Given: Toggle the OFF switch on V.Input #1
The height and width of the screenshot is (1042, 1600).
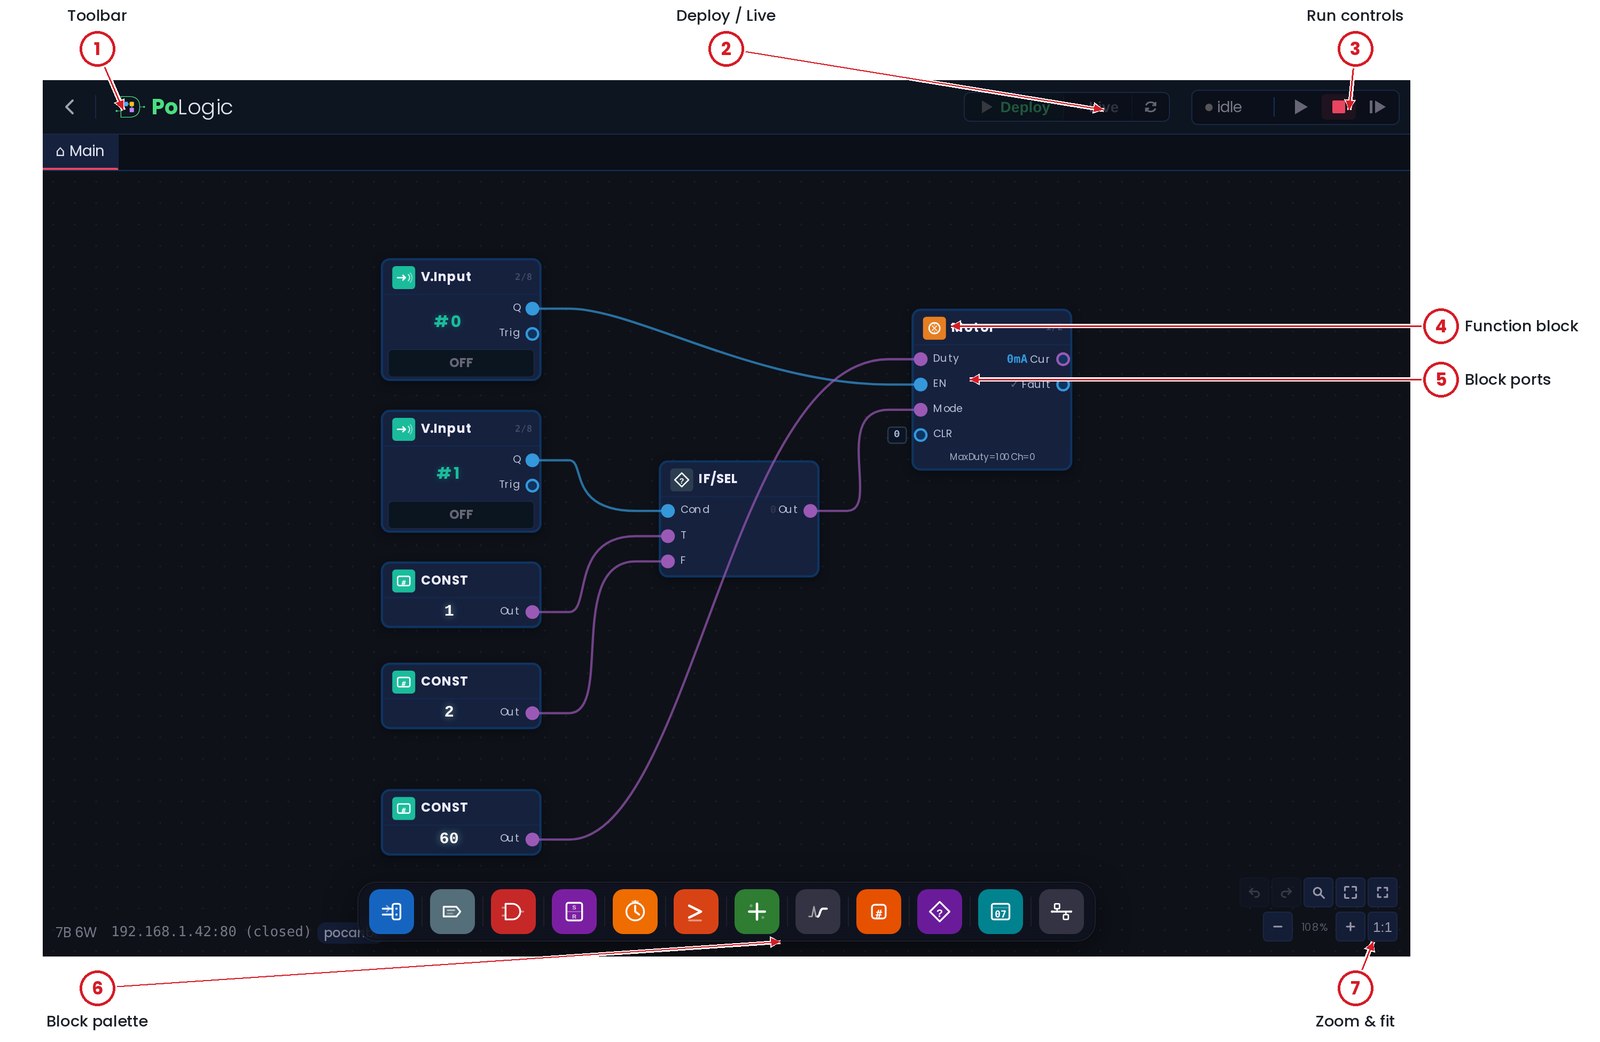Looking at the screenshot, I should [461, 514].
